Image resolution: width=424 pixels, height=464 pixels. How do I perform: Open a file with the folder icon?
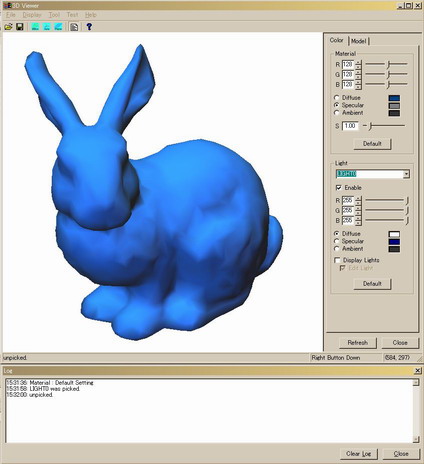click(8, 27)
